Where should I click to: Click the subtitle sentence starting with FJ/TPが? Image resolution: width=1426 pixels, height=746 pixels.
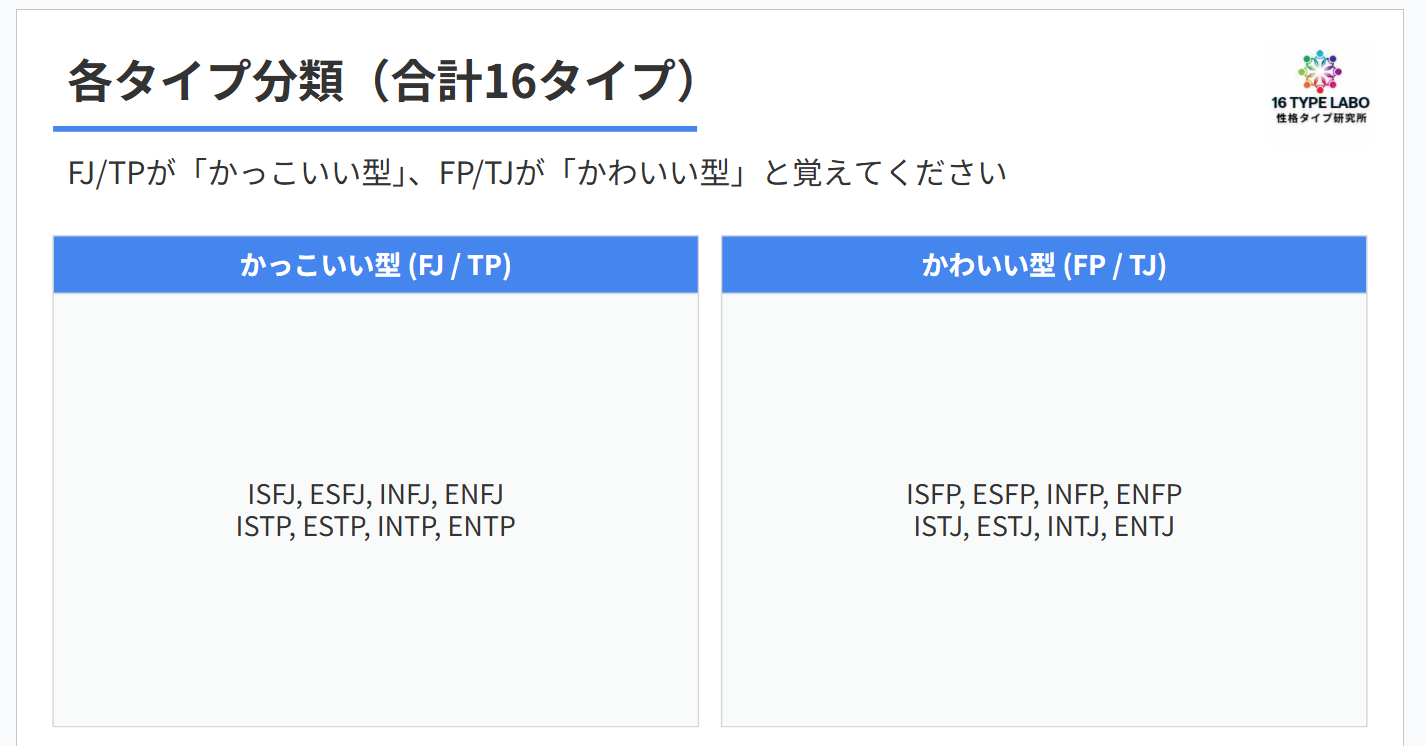[x=536, y=173]
